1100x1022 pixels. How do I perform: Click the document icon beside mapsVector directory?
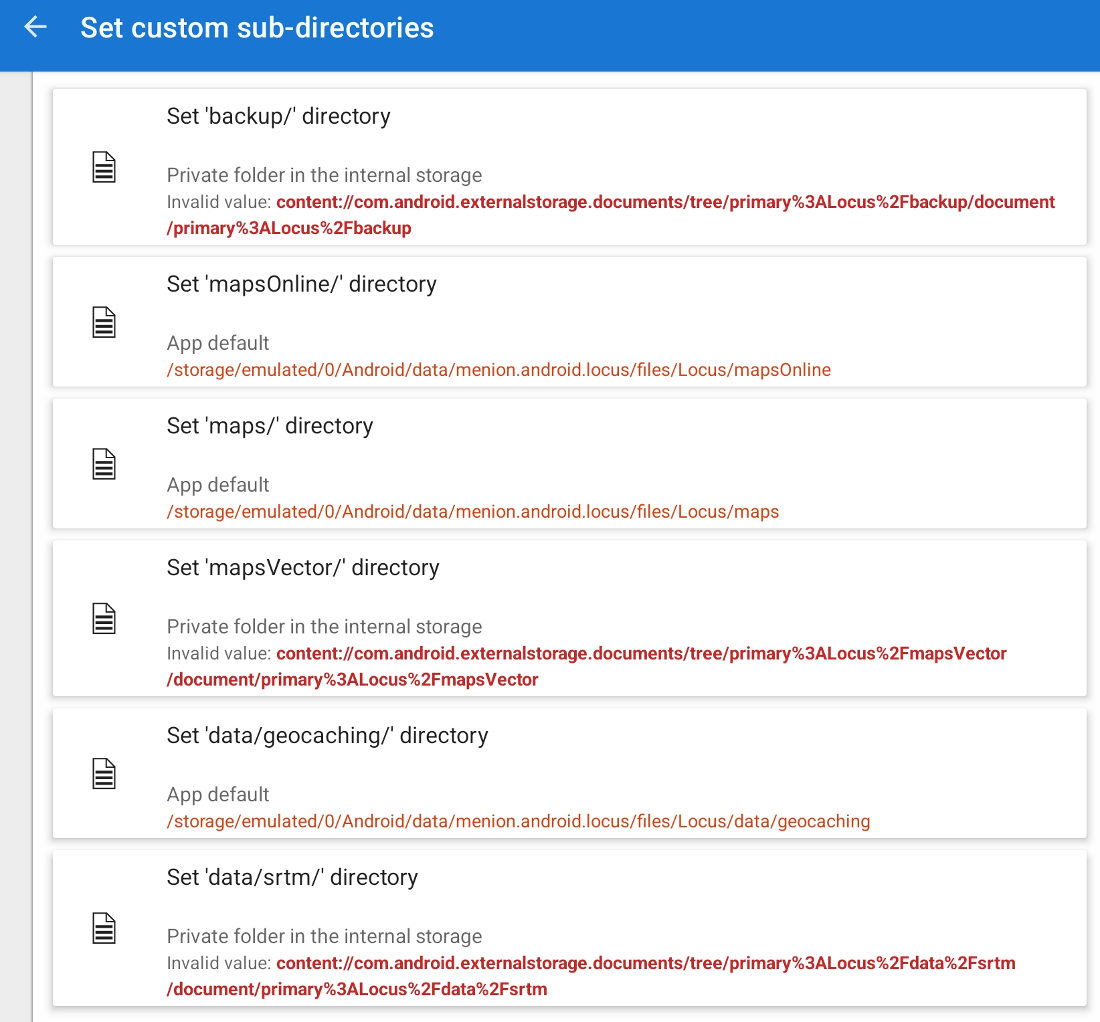point(104,619)
